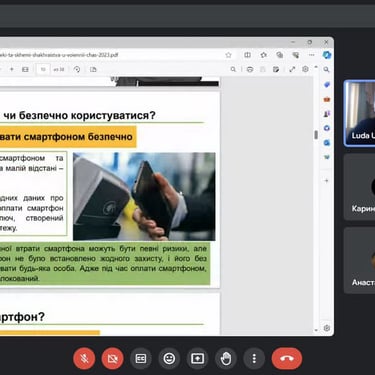Open PDF viewer settings gear
Screen dimensions: 375x375
click(305, 69)
